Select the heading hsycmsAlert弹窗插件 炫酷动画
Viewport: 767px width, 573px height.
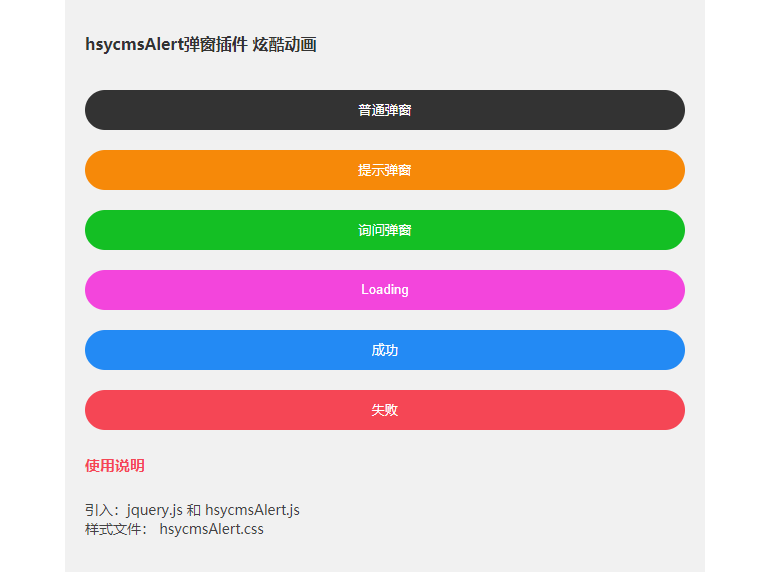pyautogui.click(x=201, y=45)
